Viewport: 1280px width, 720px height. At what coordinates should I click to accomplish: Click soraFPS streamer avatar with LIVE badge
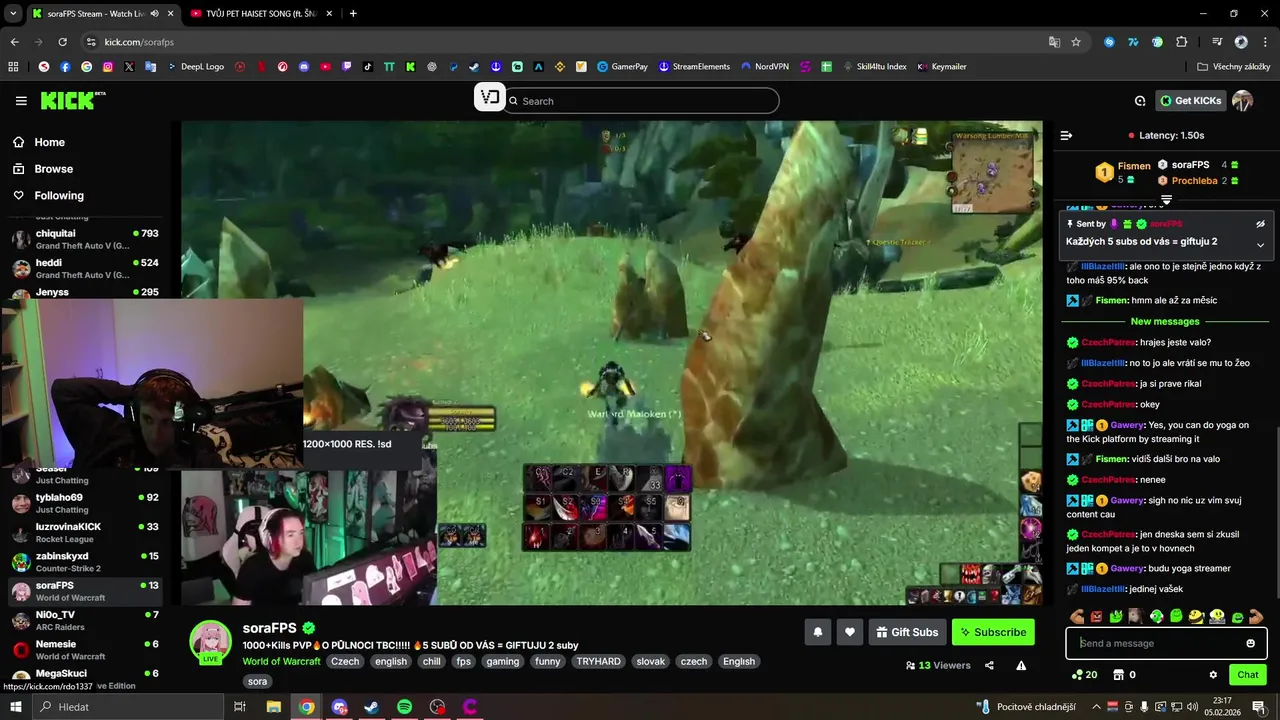click(210, 642)
